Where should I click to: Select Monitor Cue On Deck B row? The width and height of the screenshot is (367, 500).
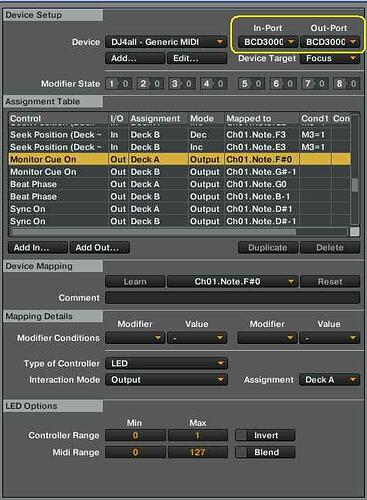tap(179, 172)
